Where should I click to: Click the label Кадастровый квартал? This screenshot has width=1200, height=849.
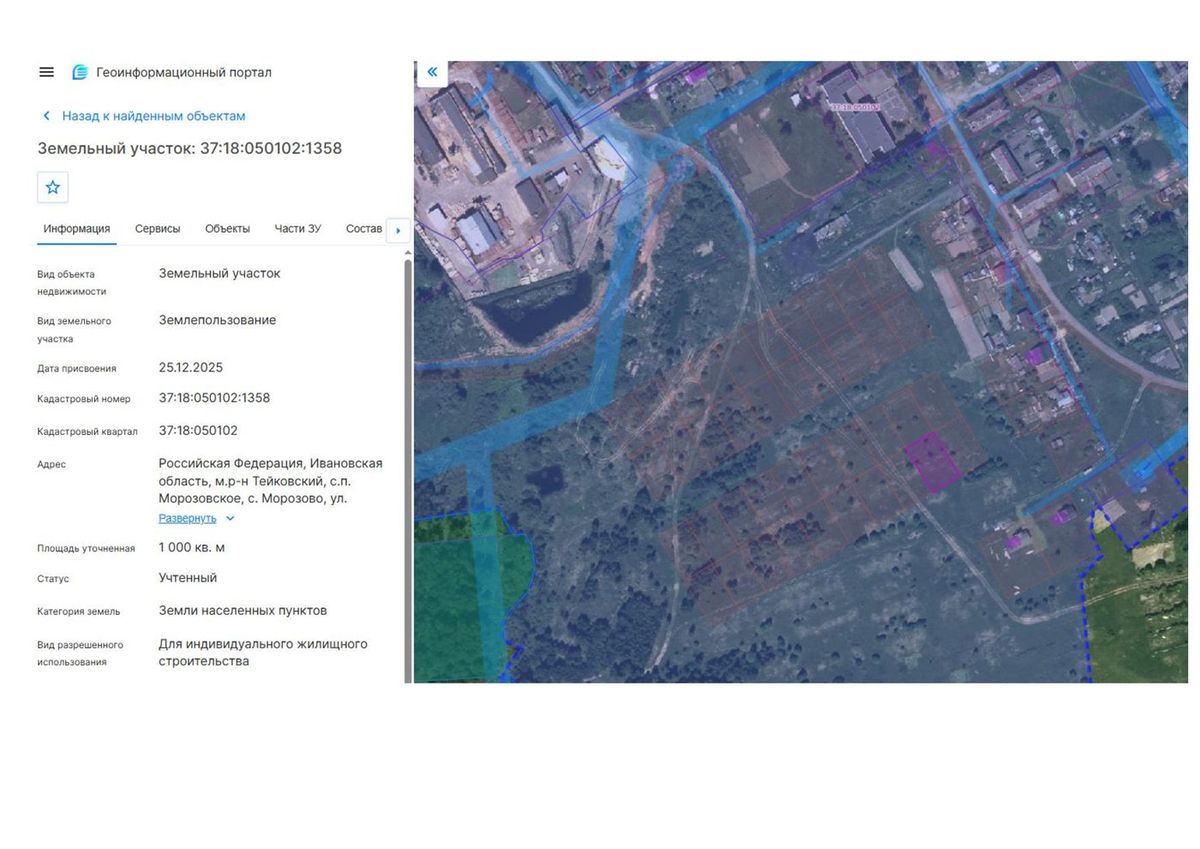click(88, 432)
